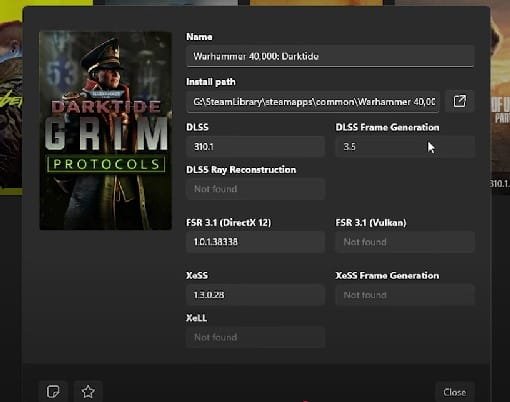
Task: Click the 'Install path' label
Action: coord(211,82)
